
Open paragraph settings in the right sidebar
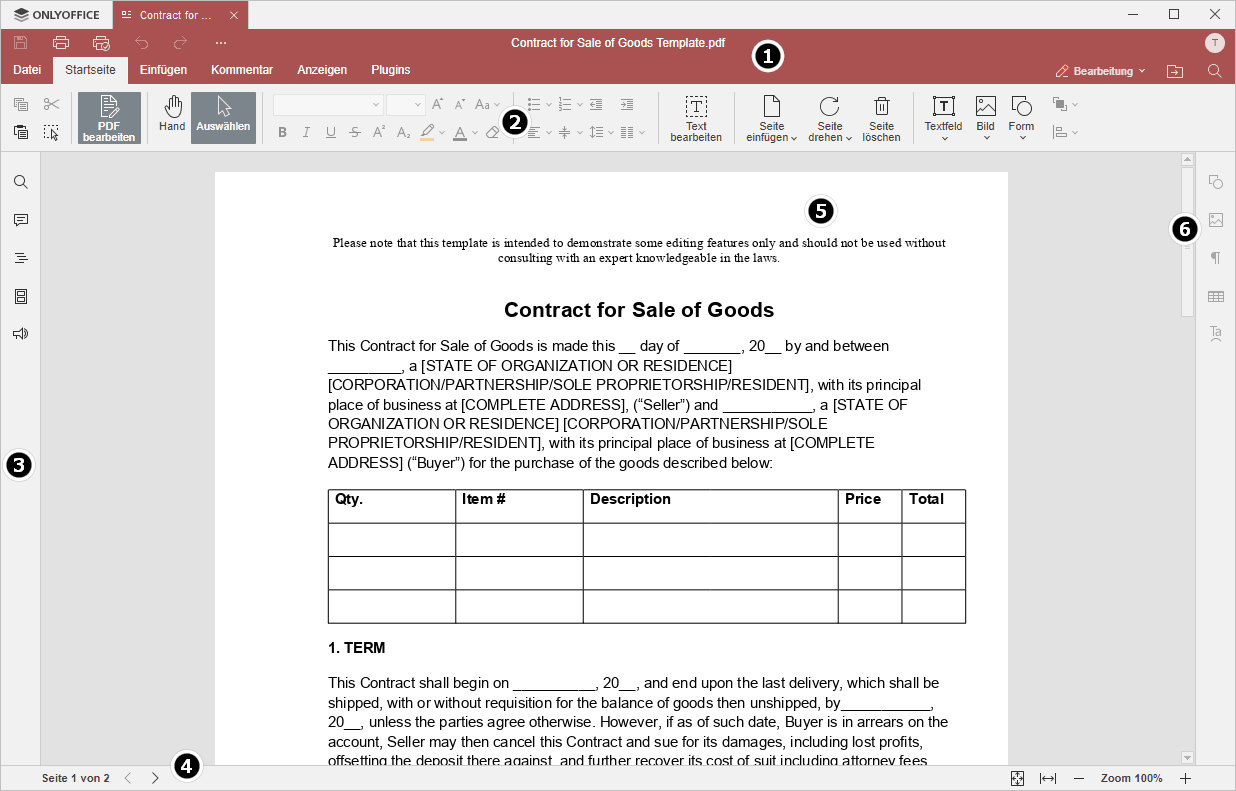coord(1216,258)
